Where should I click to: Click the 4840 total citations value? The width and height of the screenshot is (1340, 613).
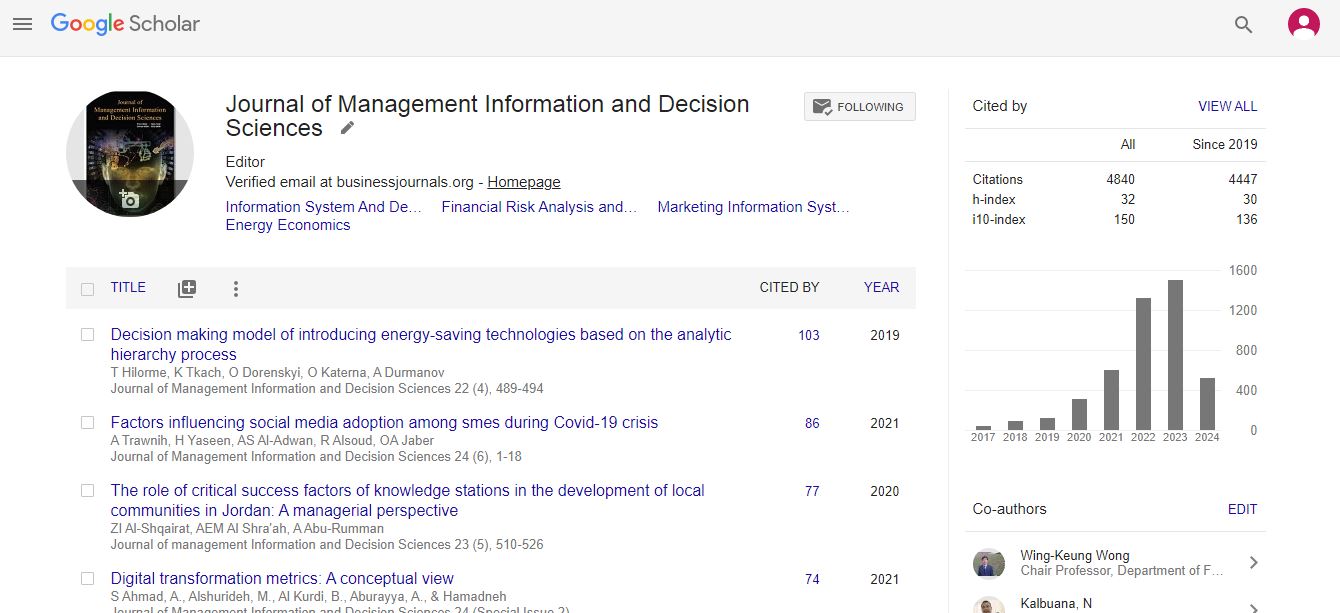[1120, 179]
